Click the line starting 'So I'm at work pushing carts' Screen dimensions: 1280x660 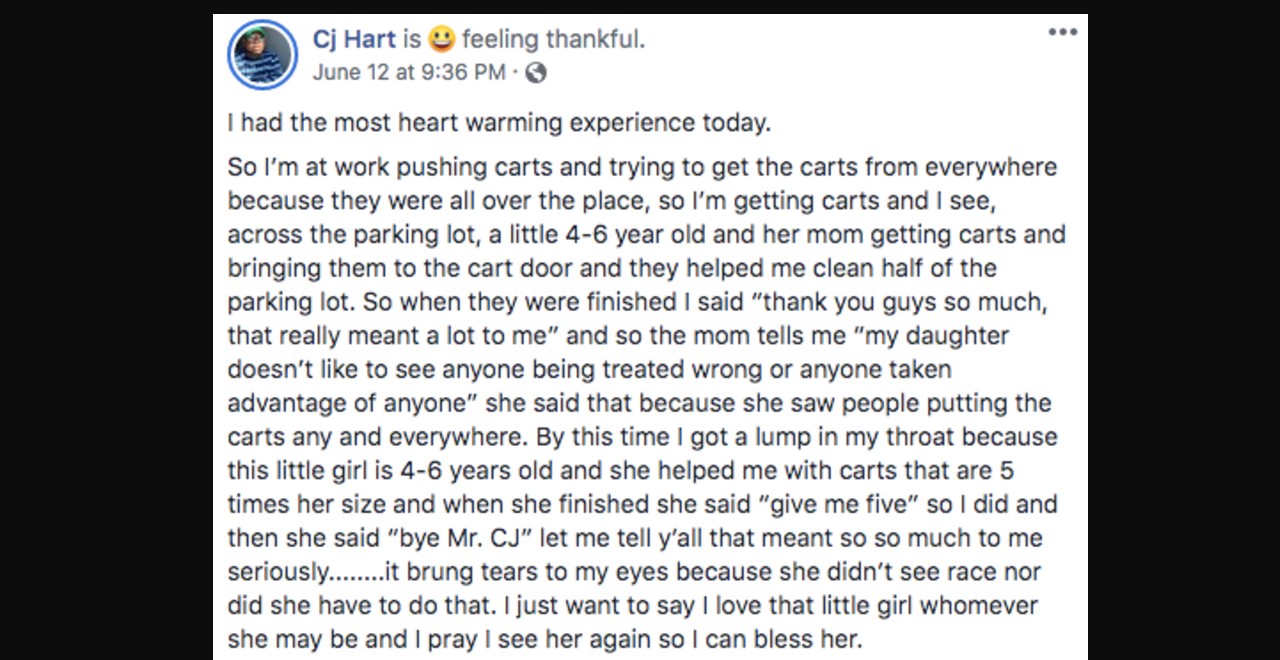(x=642, y=167)
